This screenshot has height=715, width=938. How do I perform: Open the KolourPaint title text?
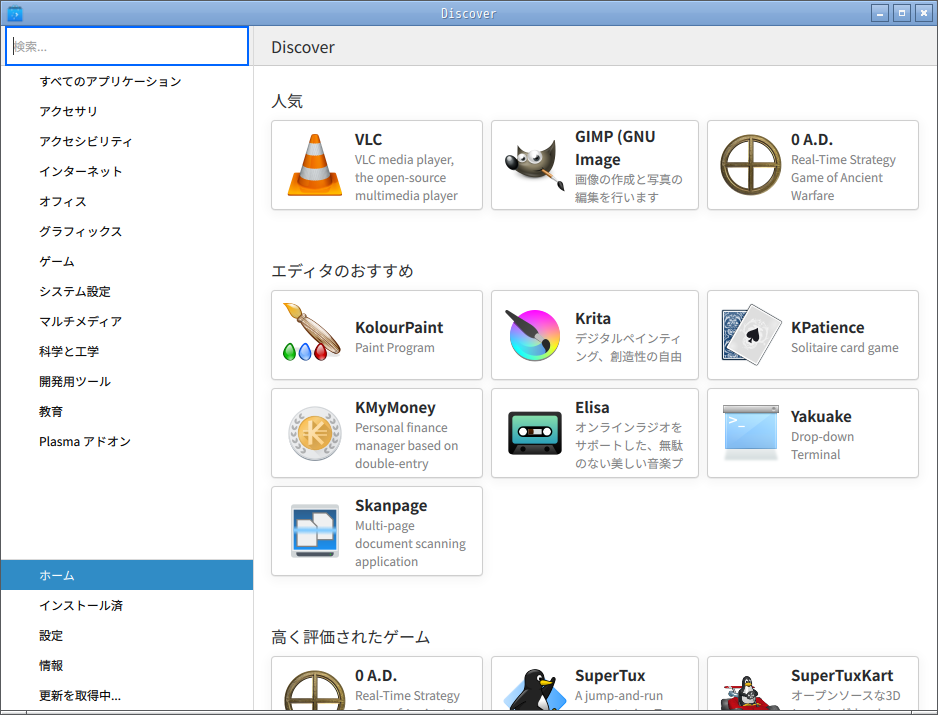click(x=399, y=327)
